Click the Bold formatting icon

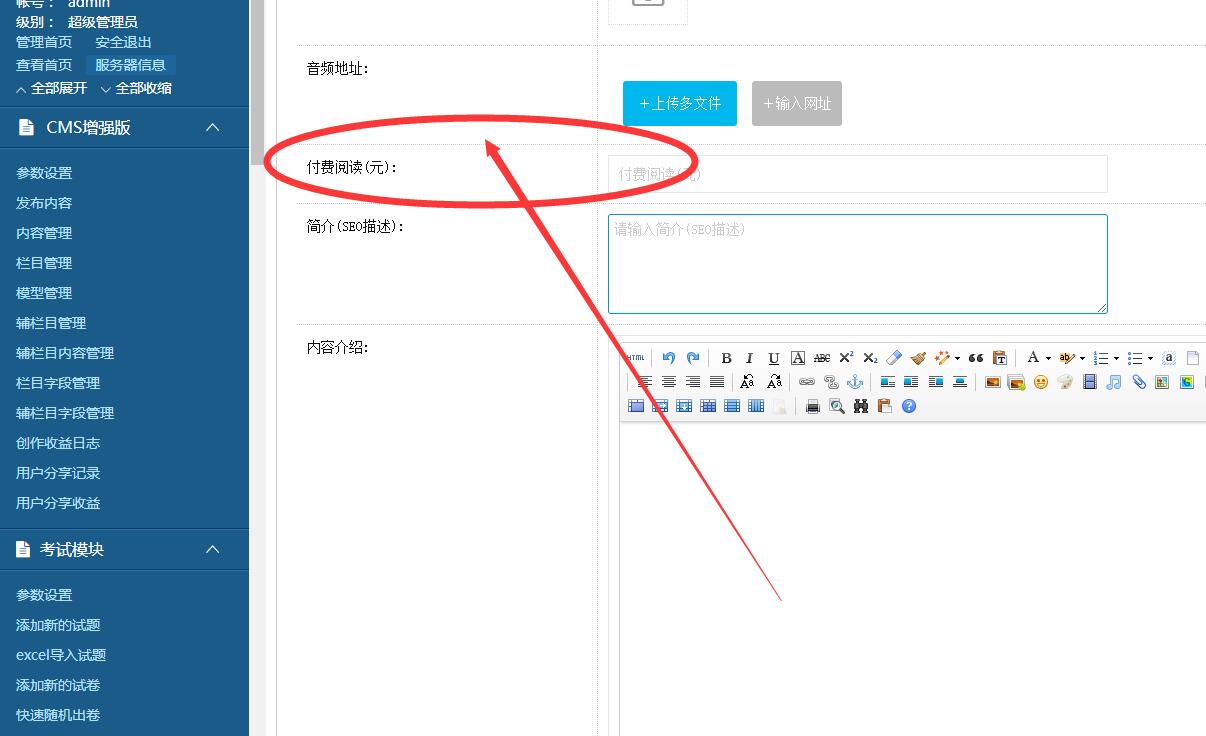[x=726, y=358]
